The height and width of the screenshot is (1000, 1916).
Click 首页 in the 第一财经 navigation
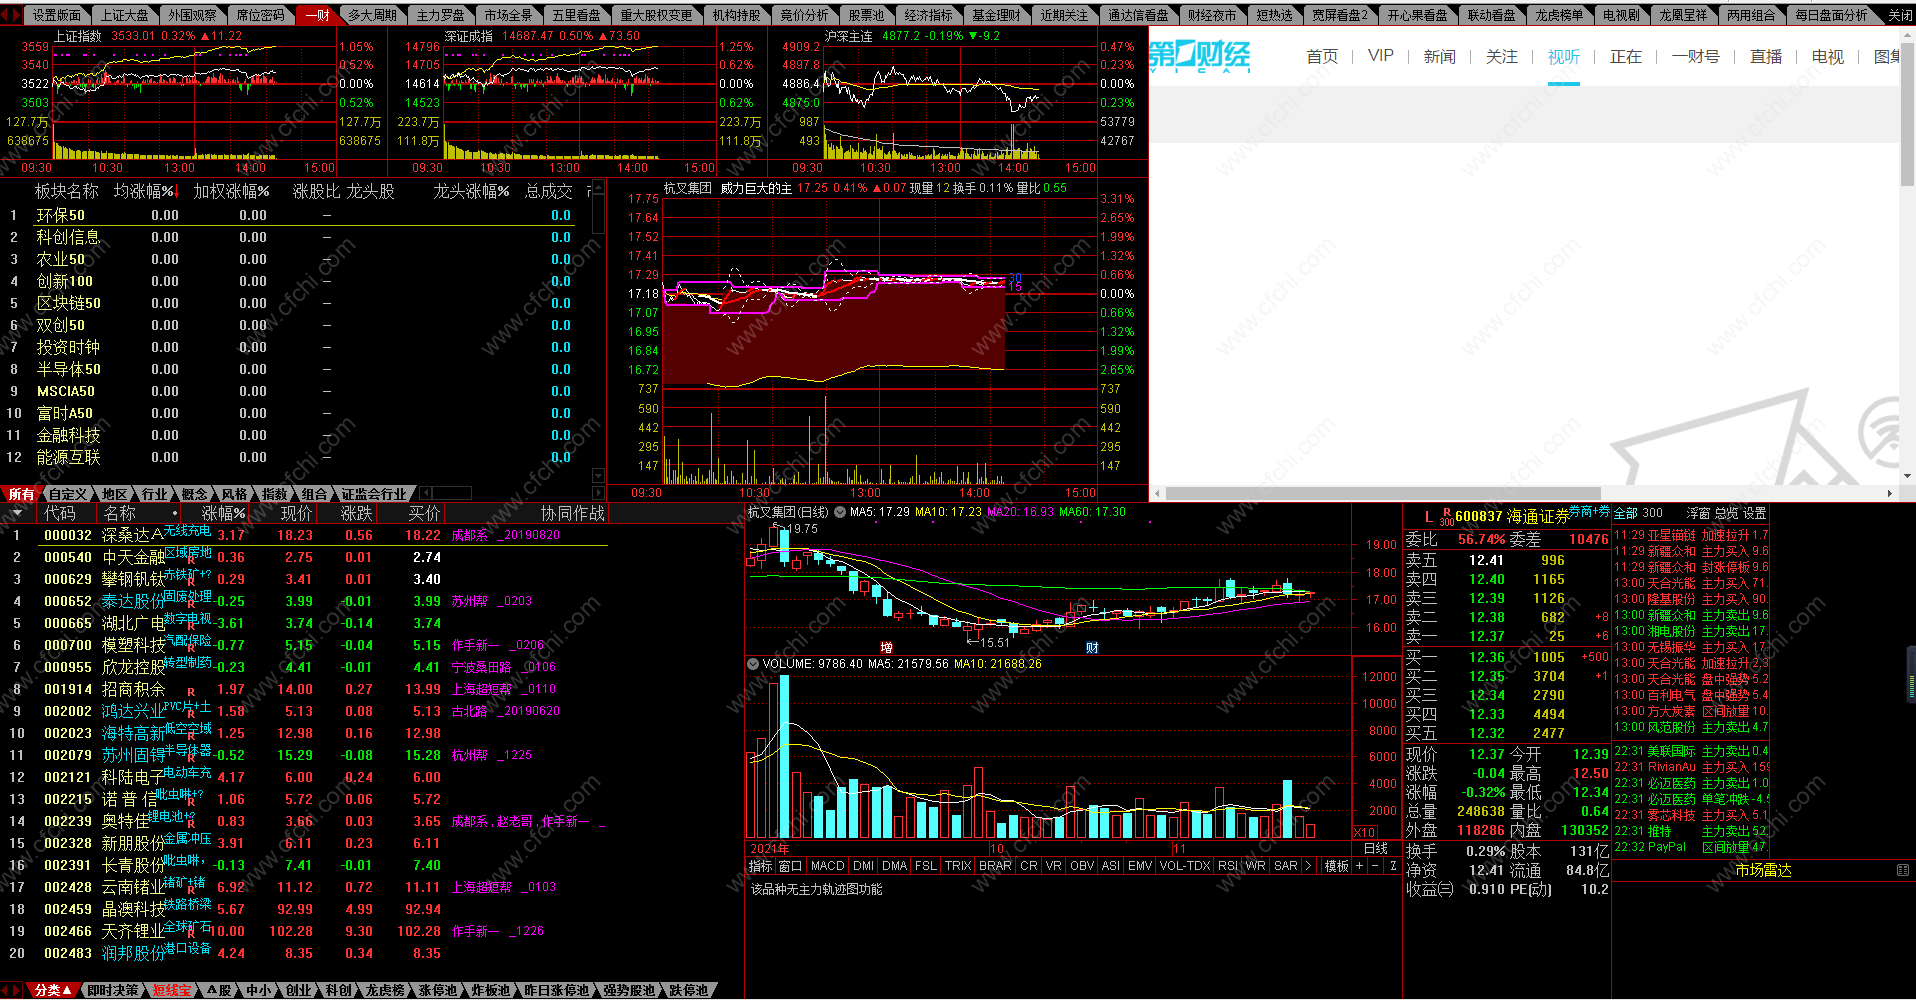click(1322, 56)
